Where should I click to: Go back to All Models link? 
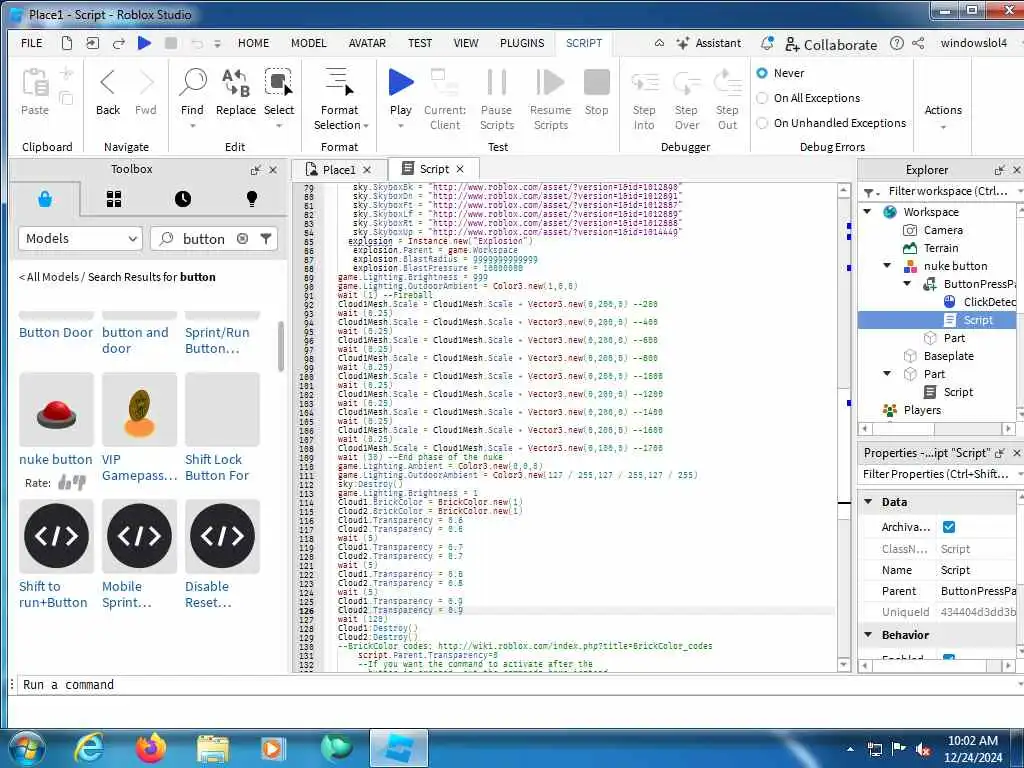coord(49,277)
